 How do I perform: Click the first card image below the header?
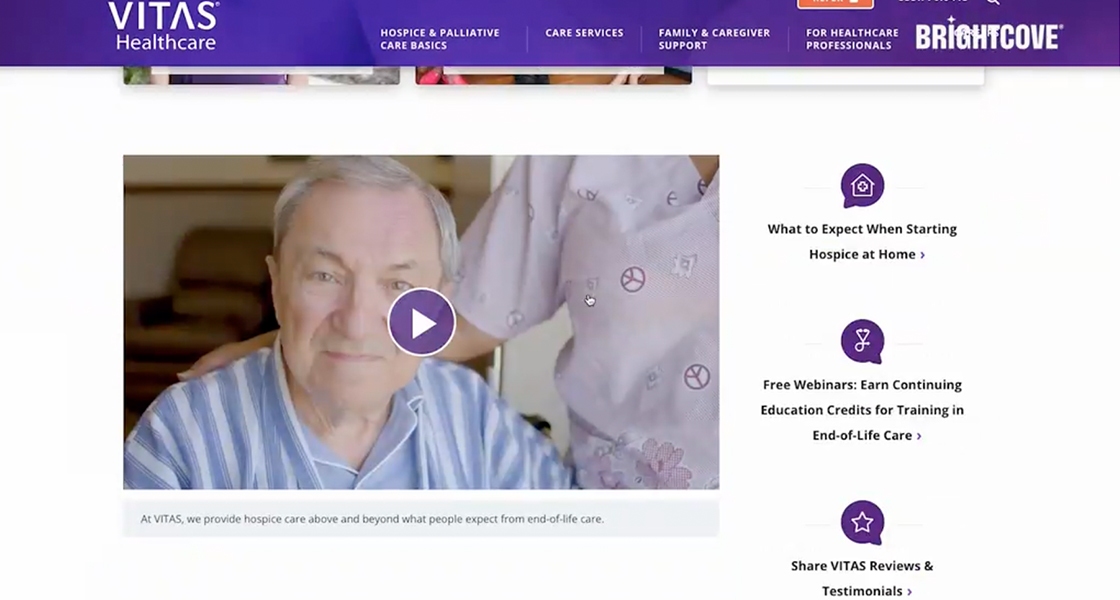pos(261,75)
